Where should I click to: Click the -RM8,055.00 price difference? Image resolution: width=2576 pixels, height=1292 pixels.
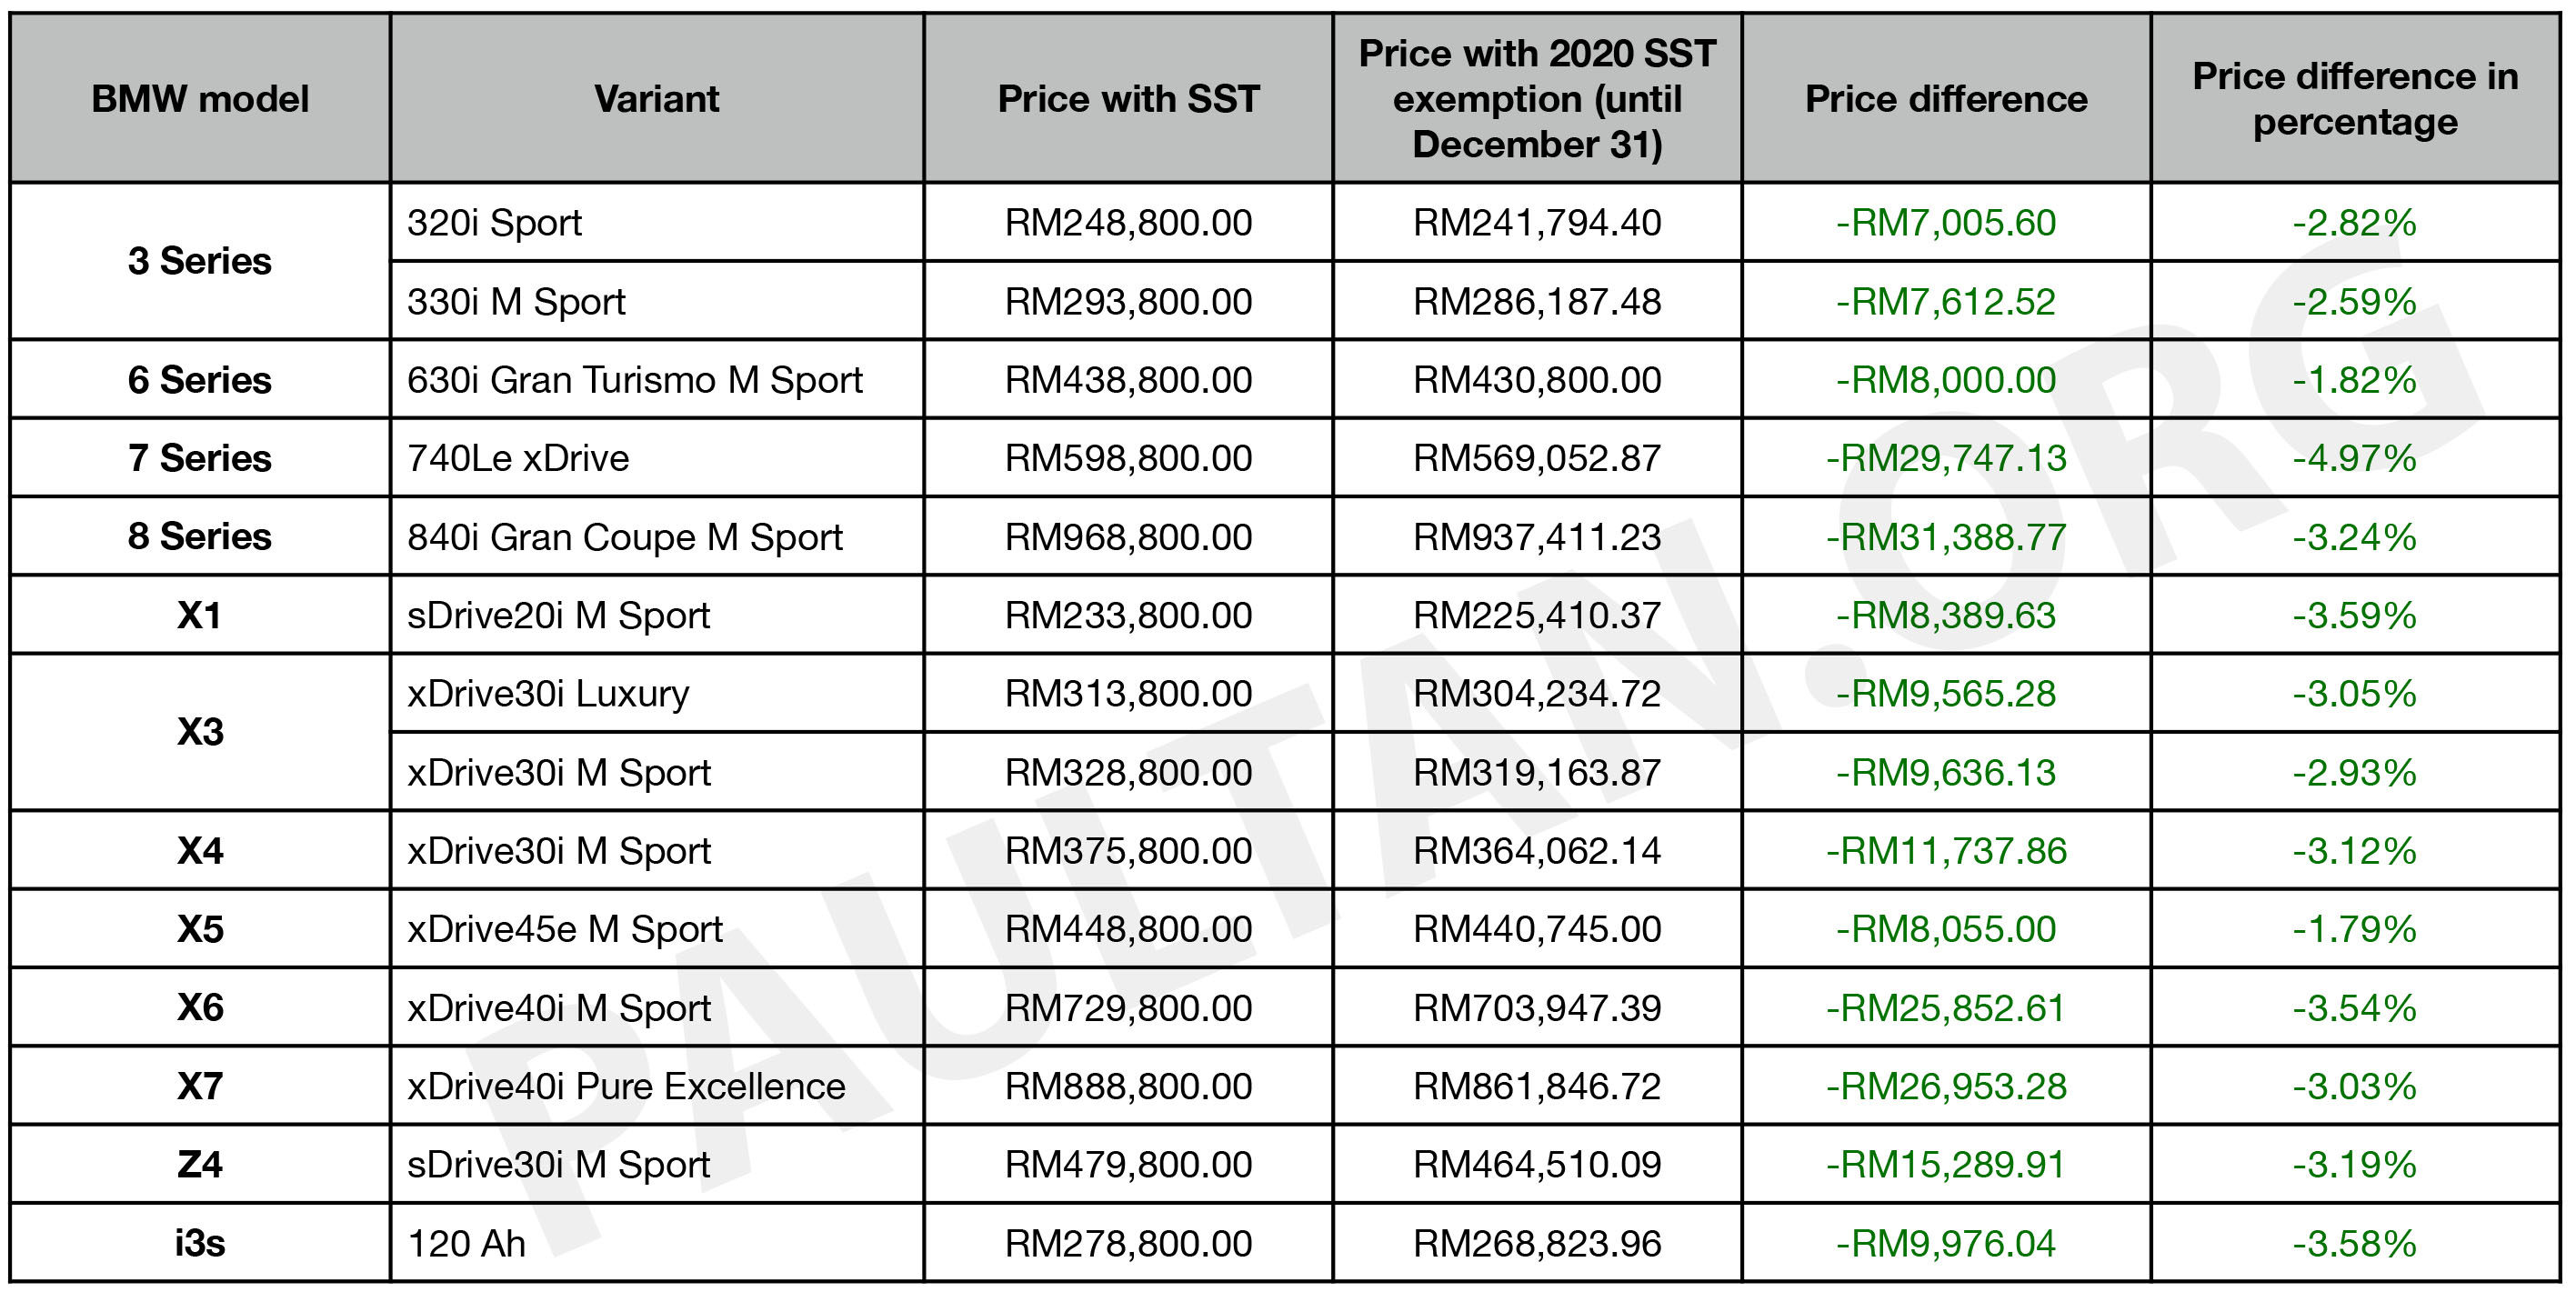pyautogui.click(x=1946, y=929)
